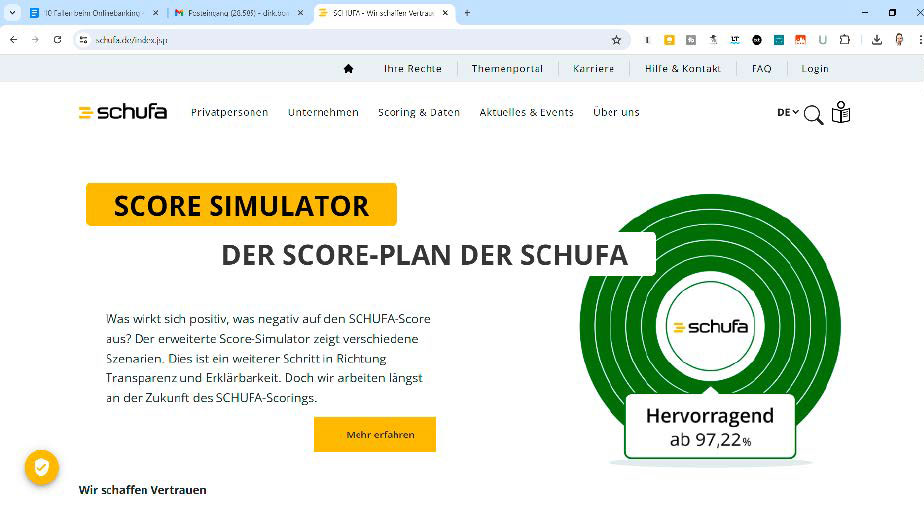Reload the schufa.de page
The image size is (924, 508).
pos(57,39)
